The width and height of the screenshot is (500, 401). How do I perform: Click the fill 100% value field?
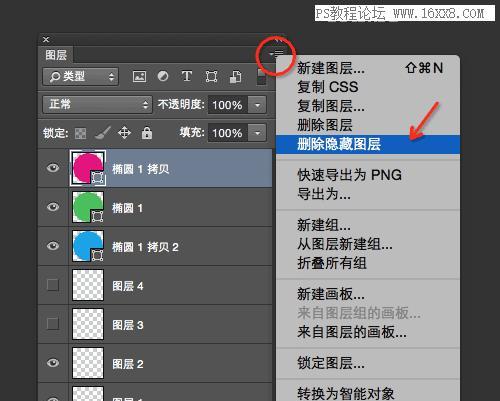coord(228,133)
